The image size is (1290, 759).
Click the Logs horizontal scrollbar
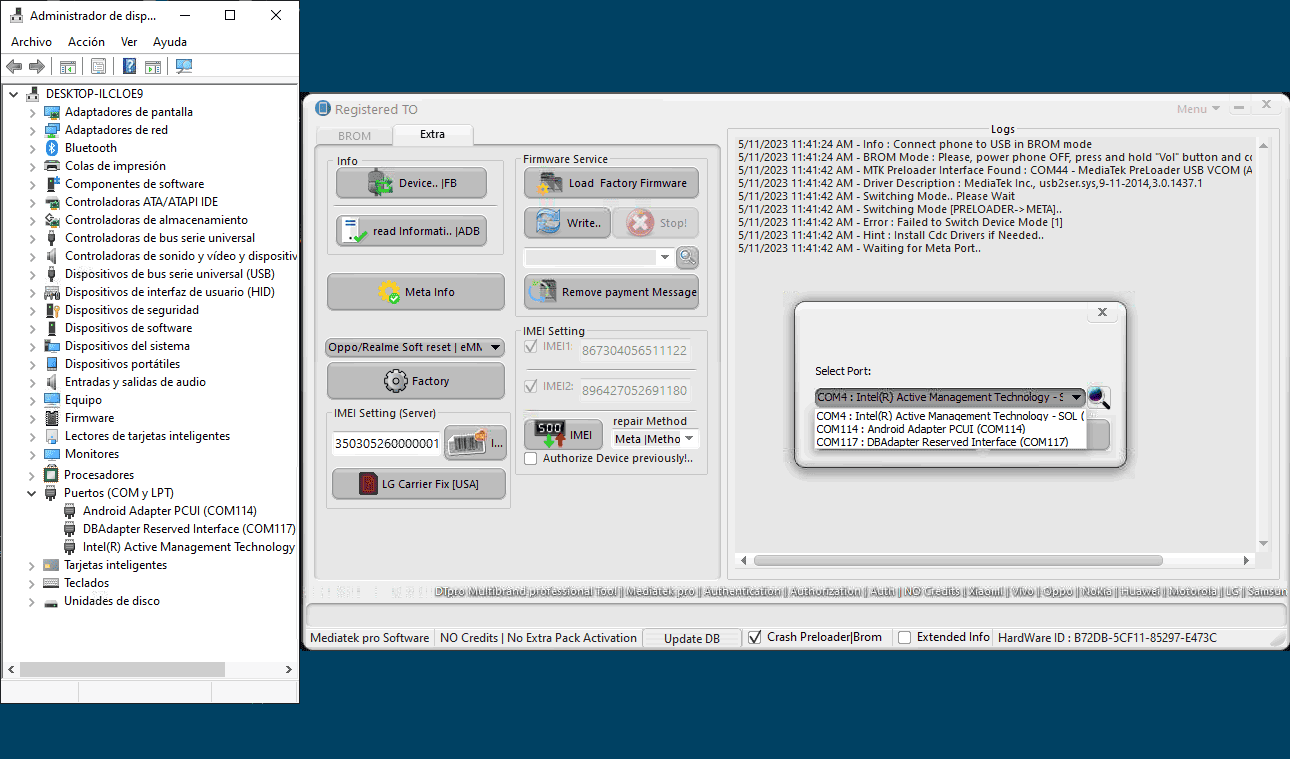pos(958,561)
